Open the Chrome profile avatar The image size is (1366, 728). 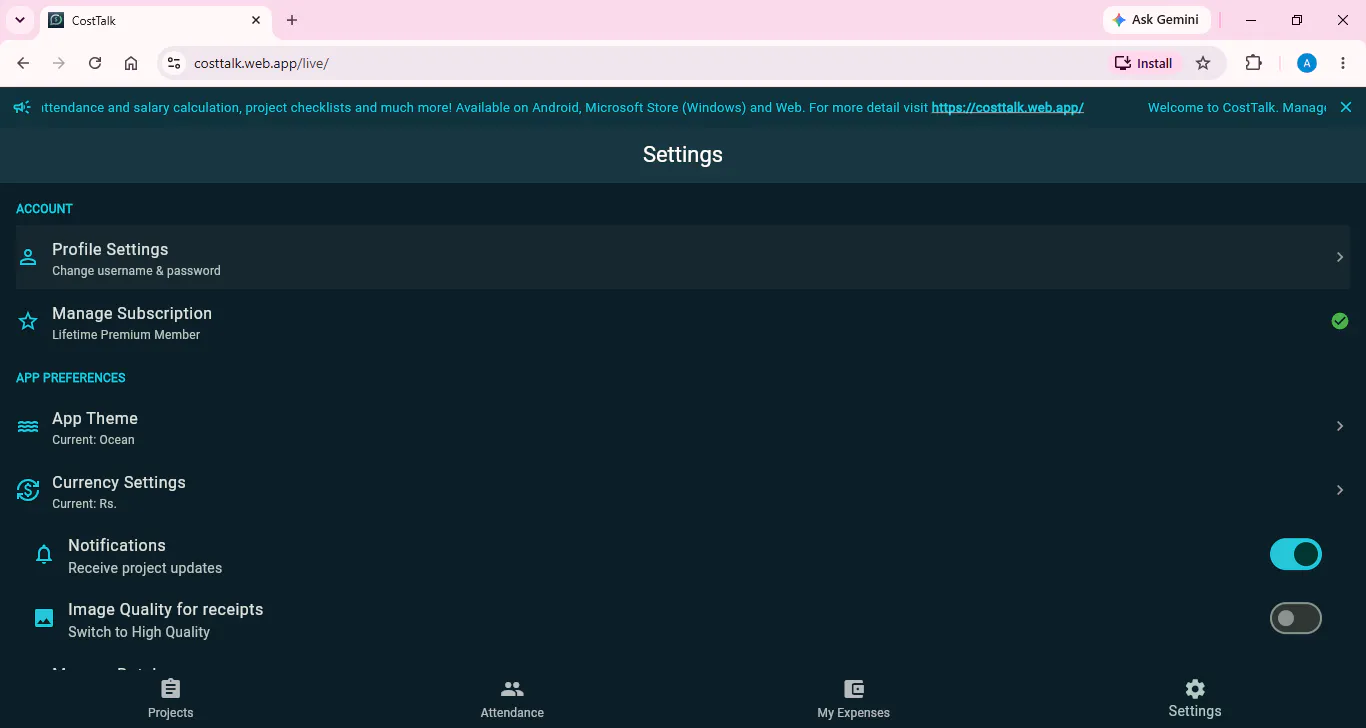(x=1306, y=63)
